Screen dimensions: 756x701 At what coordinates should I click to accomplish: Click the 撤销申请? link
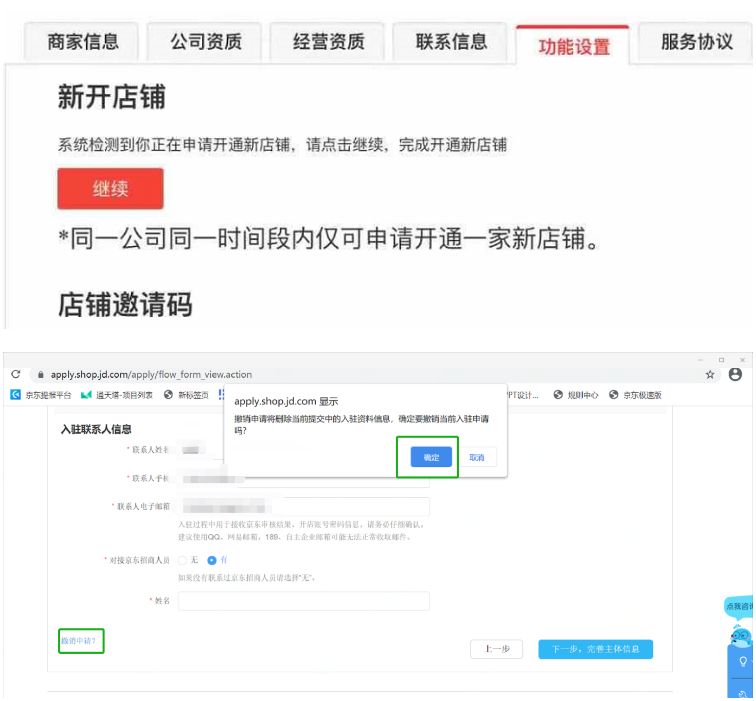pos(78,641)
